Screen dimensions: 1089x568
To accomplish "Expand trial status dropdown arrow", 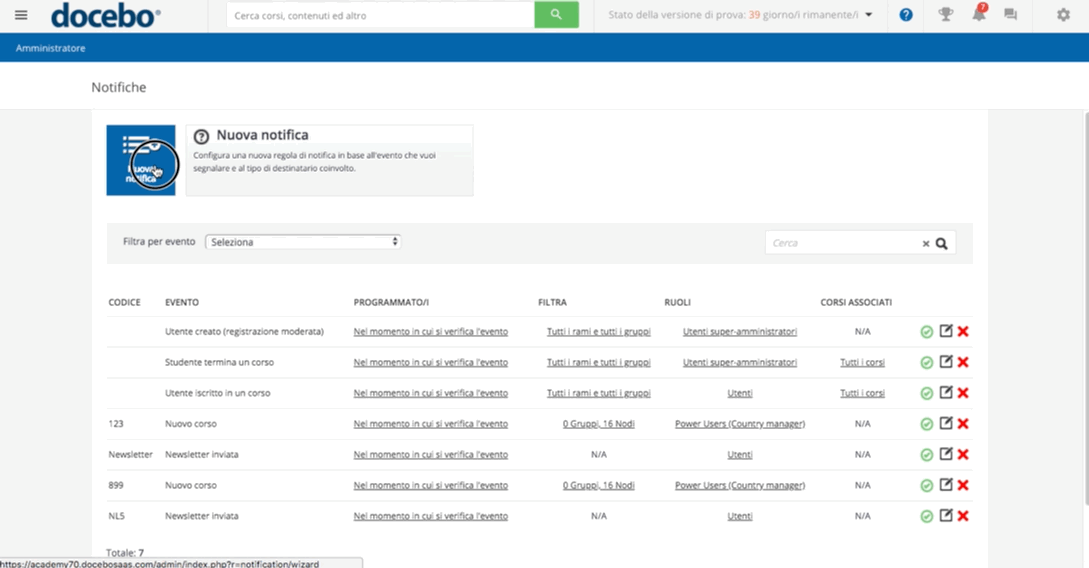I will tap(868, 15).
